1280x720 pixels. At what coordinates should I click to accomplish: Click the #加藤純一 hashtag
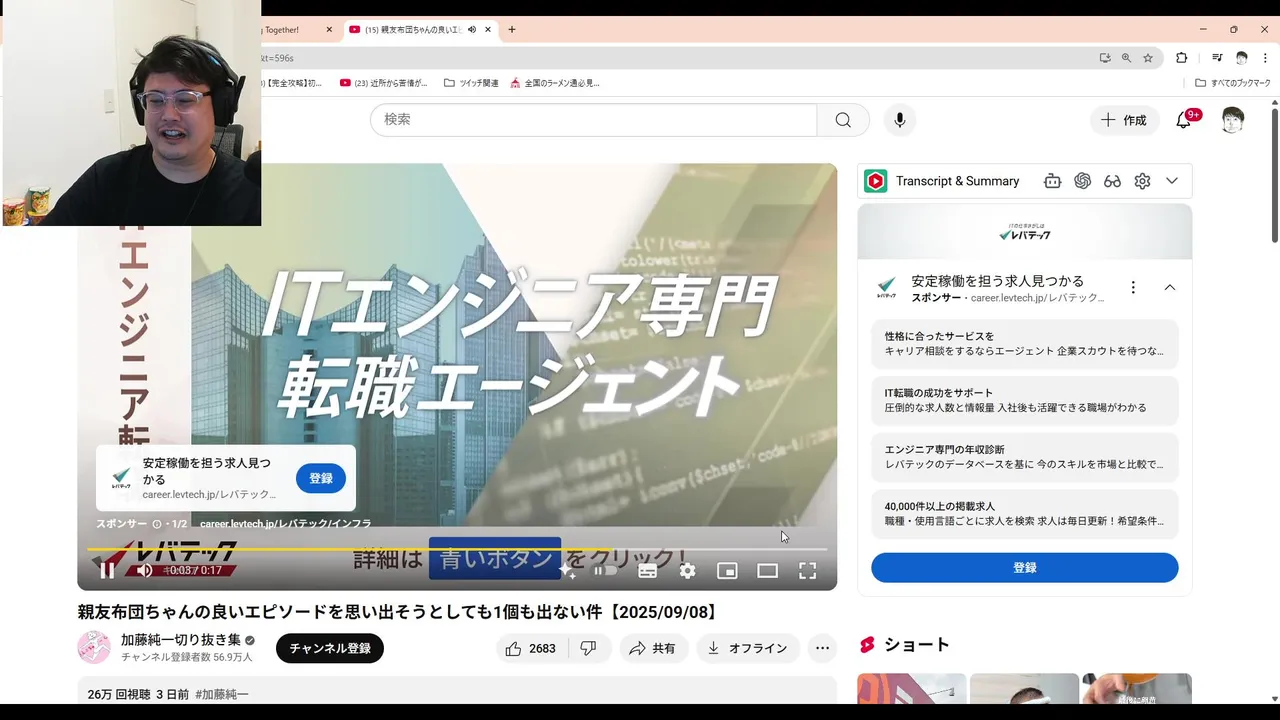click(222, 694)
